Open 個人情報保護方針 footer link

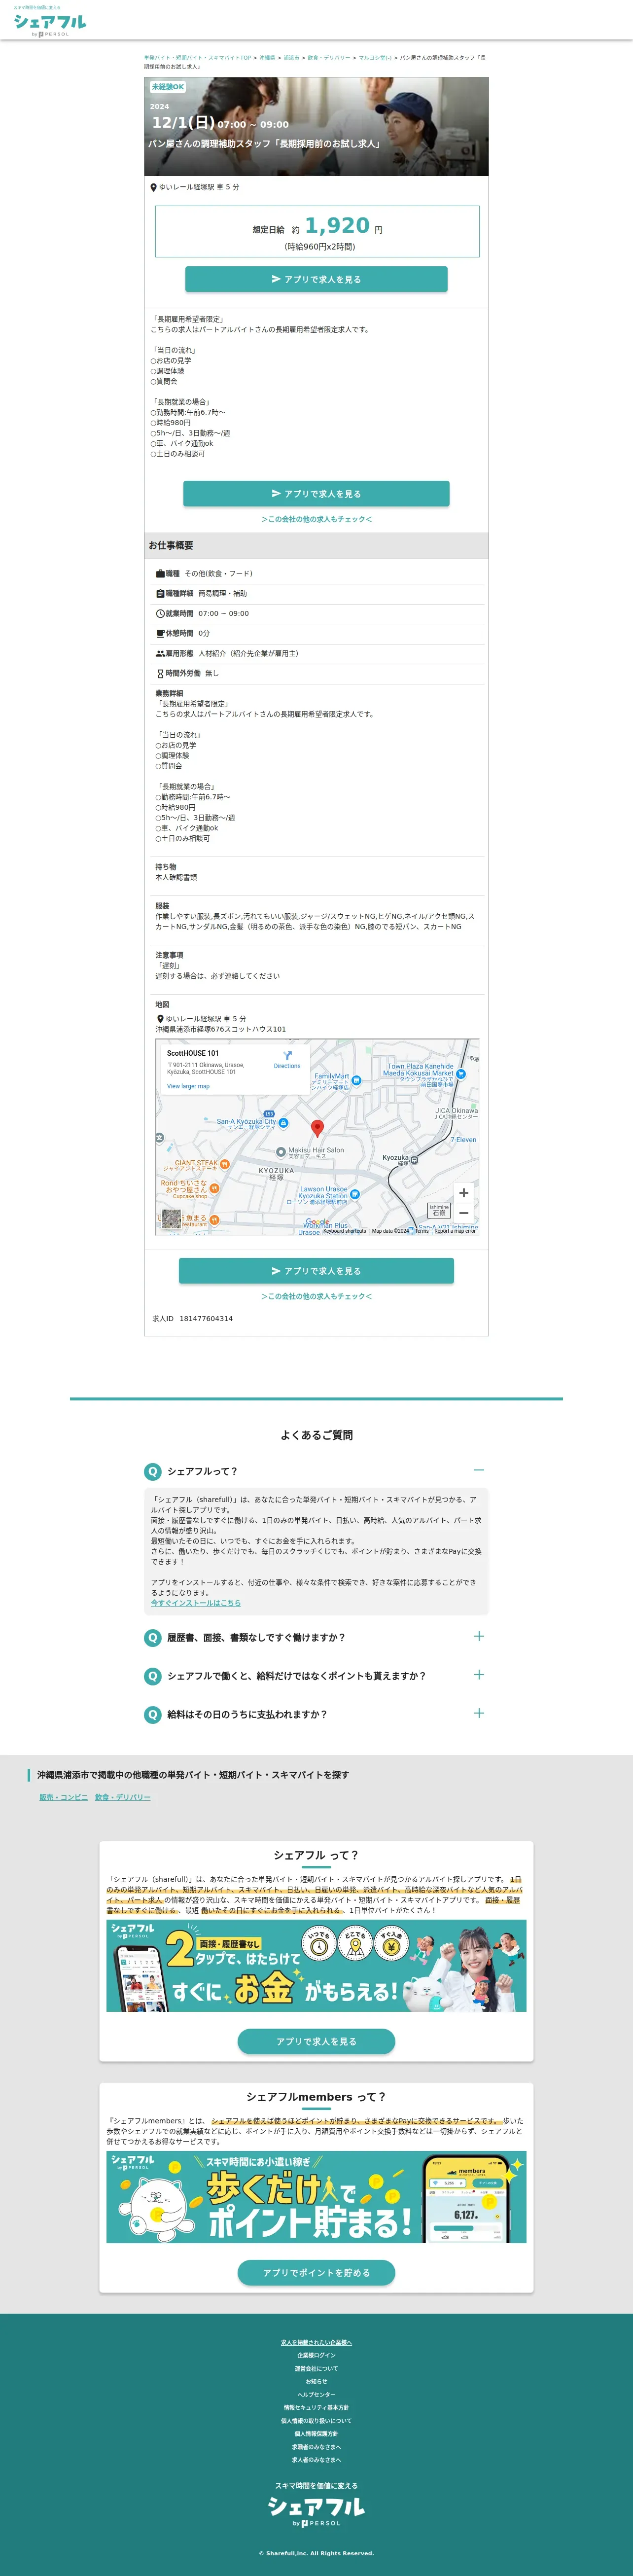point(316,2433)
